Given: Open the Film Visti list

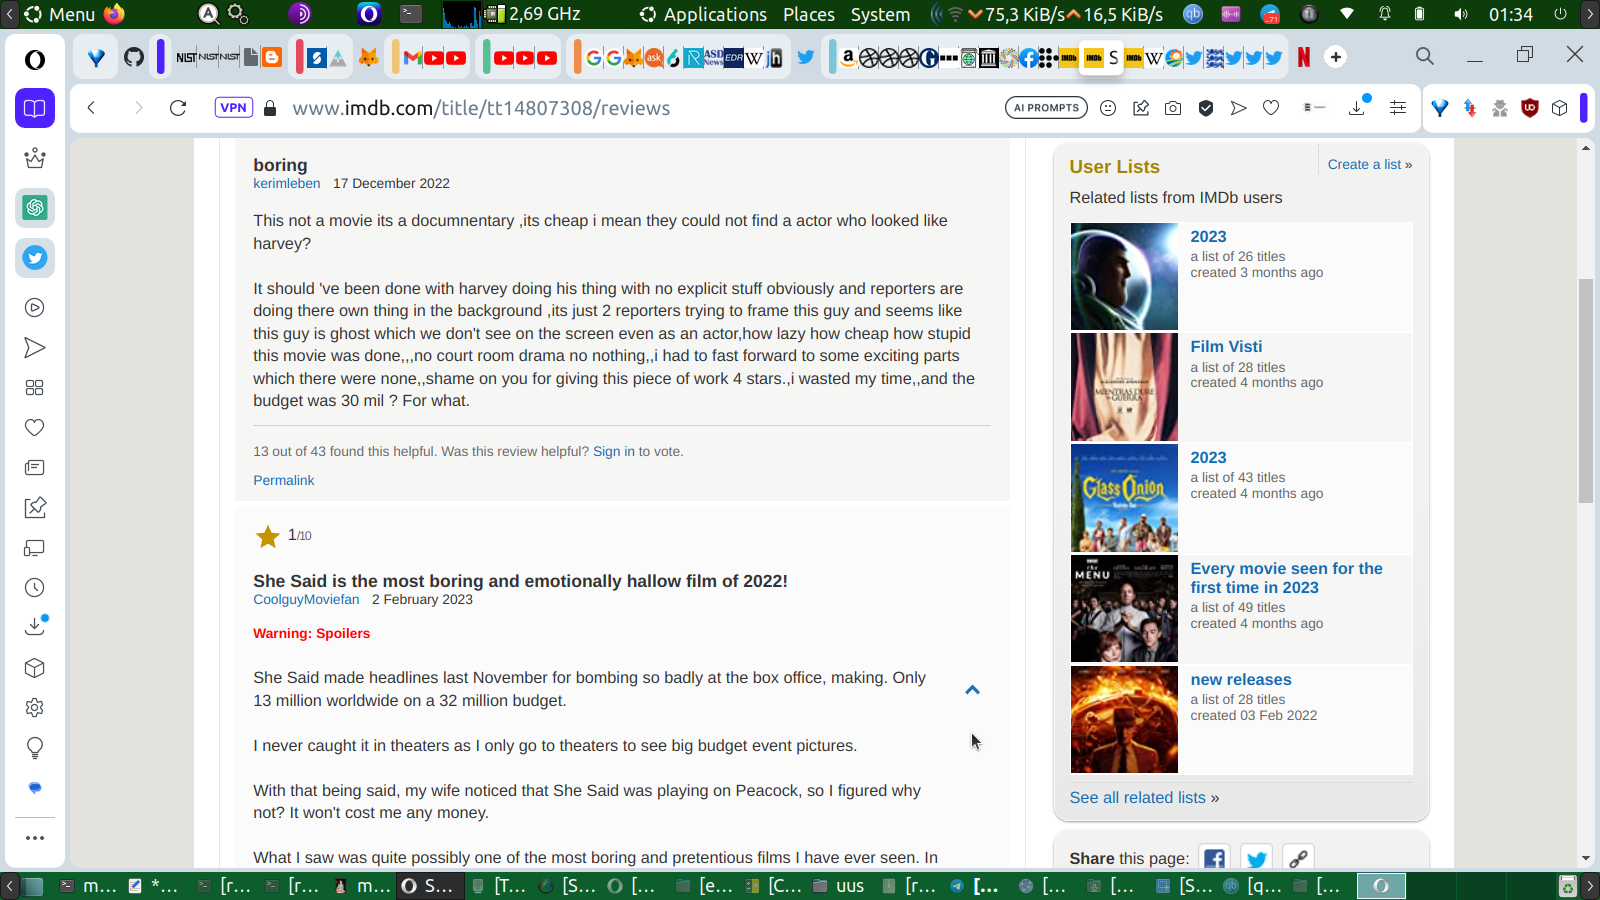Looking at the screenshot, I should (x=1226, y=347).
